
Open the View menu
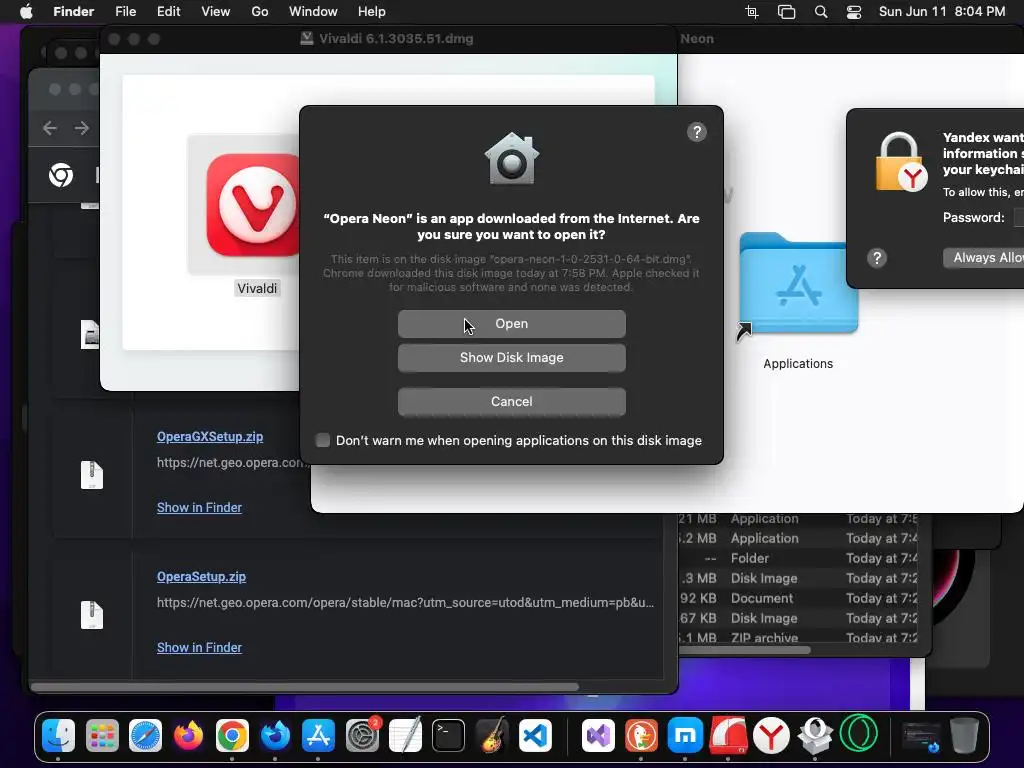point(216,12)
